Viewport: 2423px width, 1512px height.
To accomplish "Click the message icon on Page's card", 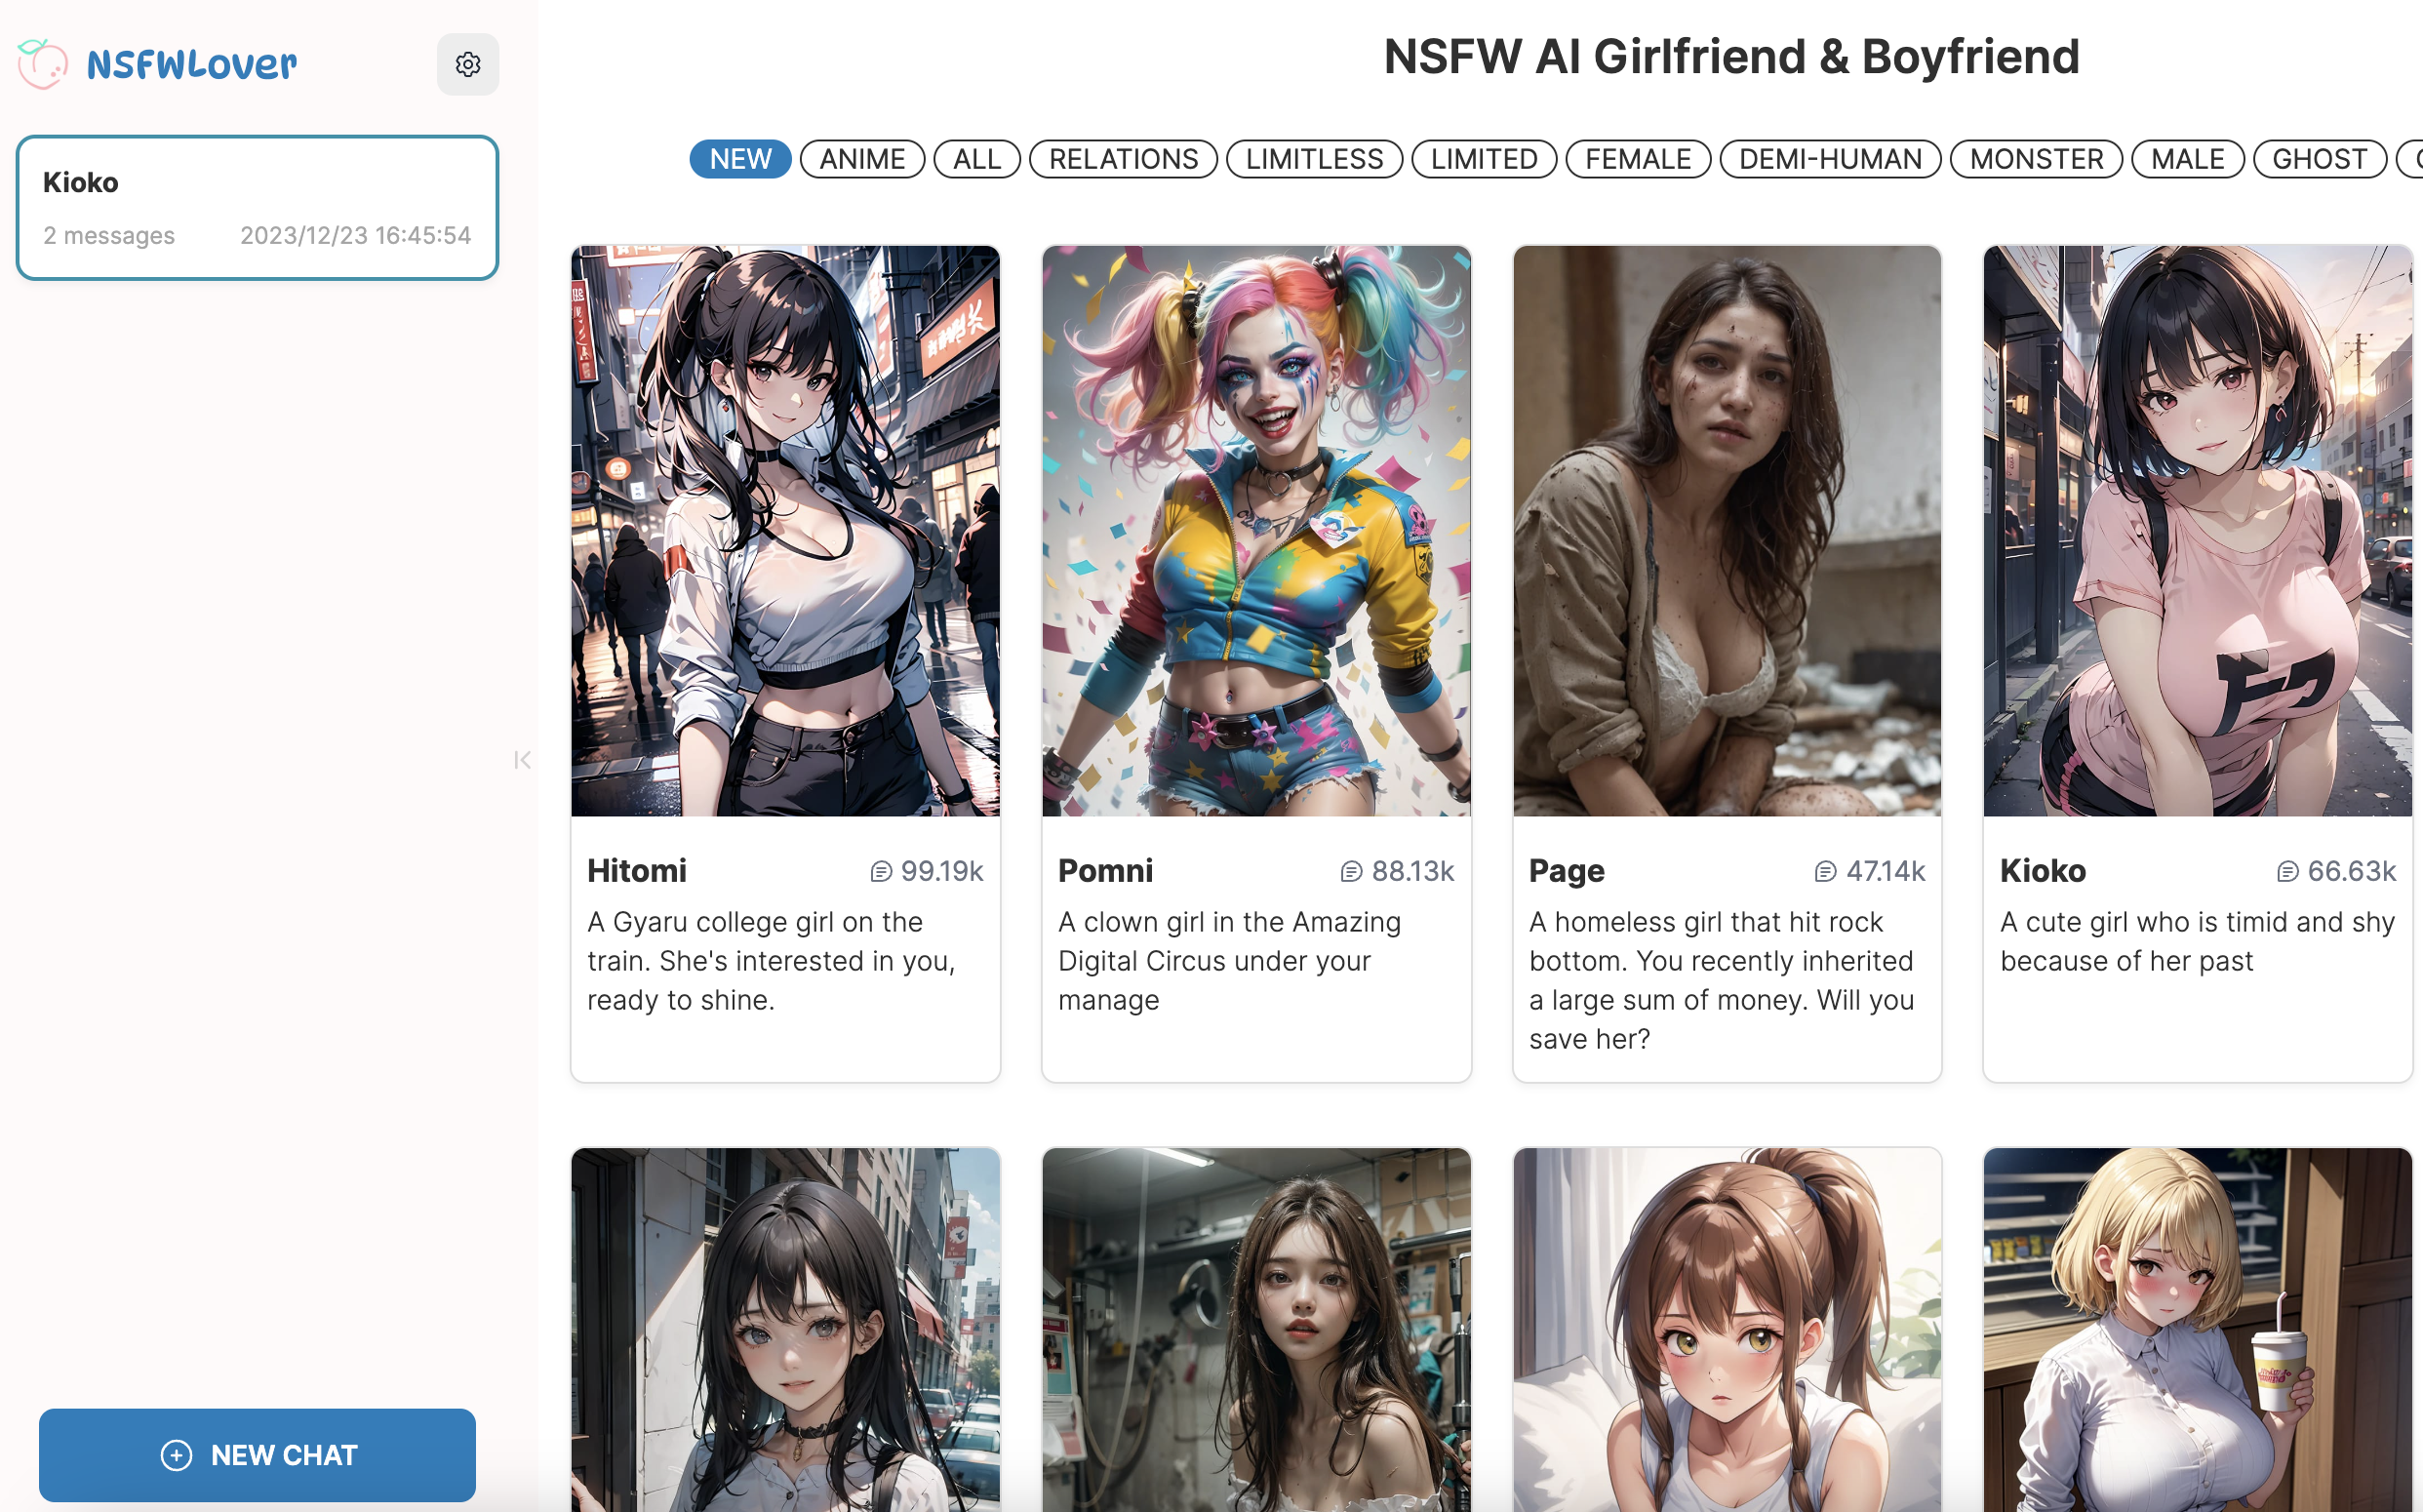I will coord(1825,870).
